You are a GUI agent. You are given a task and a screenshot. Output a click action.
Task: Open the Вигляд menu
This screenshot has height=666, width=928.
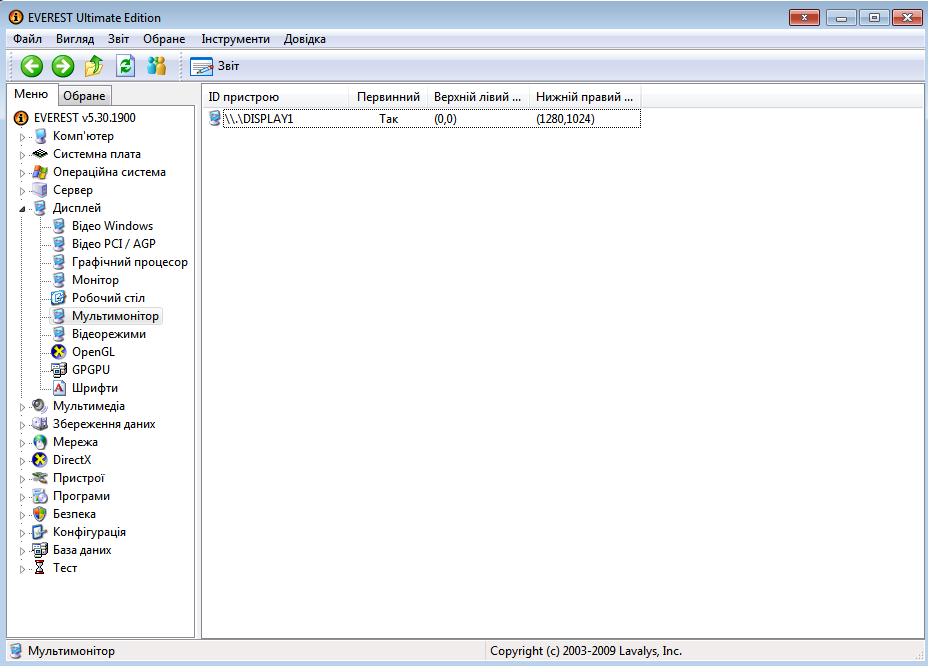[75, 39]
